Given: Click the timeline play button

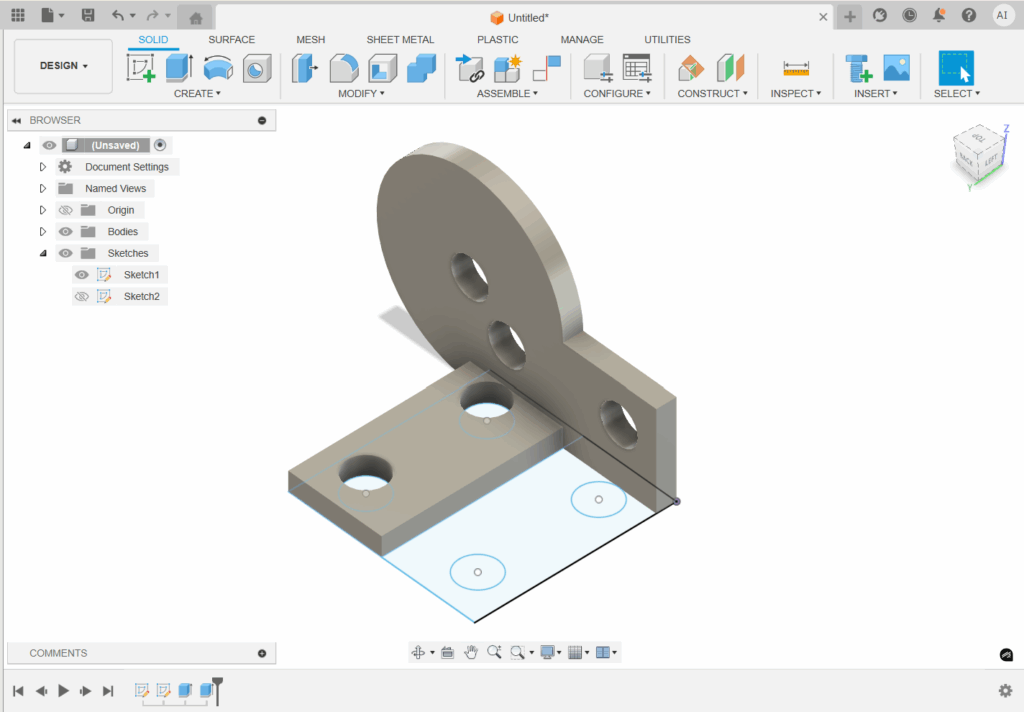Looking at the screenshot, I should click(x=63, y=691).
